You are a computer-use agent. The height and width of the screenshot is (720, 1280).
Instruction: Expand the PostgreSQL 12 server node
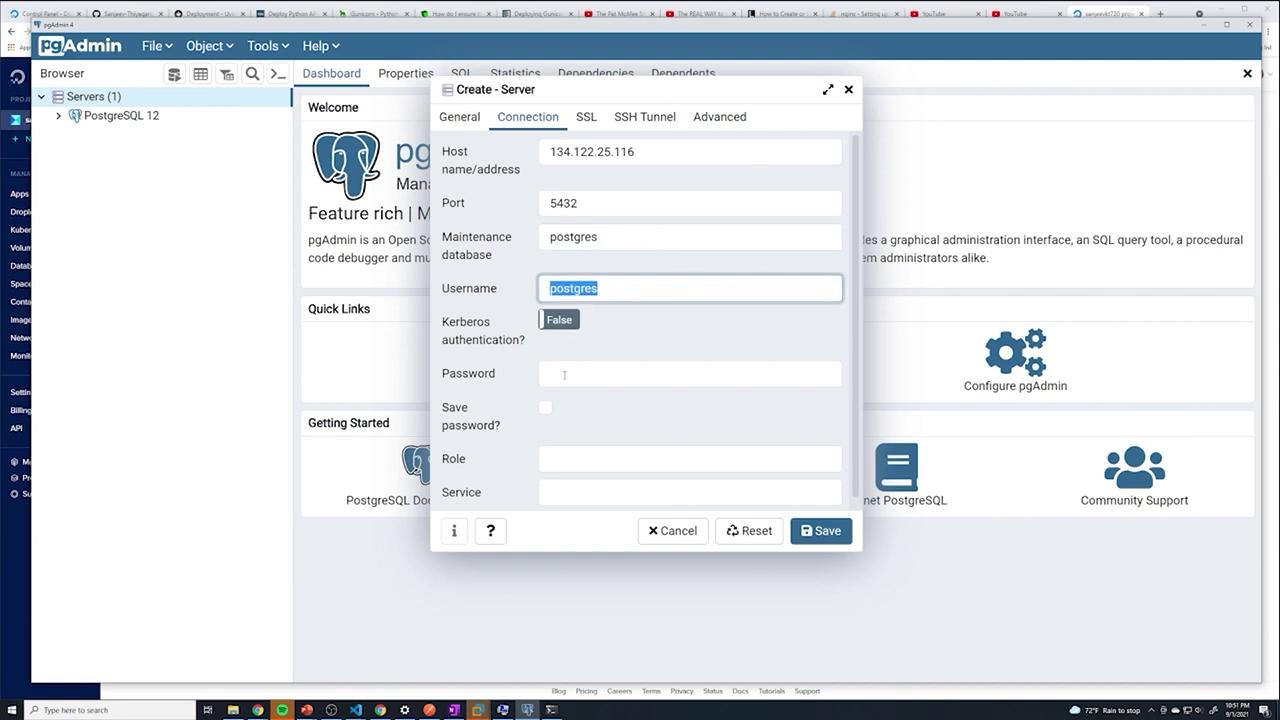click(58, 116)
